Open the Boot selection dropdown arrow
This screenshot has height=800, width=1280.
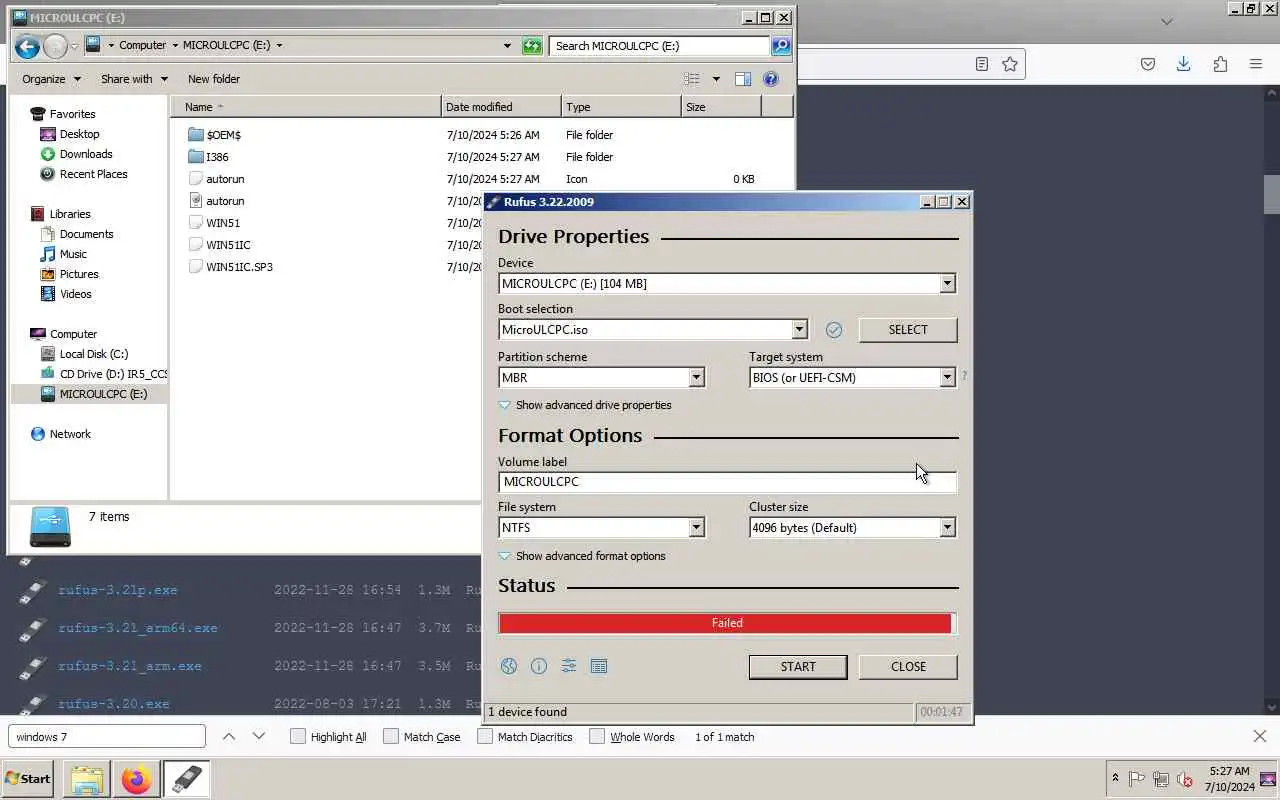coord(799,330)
